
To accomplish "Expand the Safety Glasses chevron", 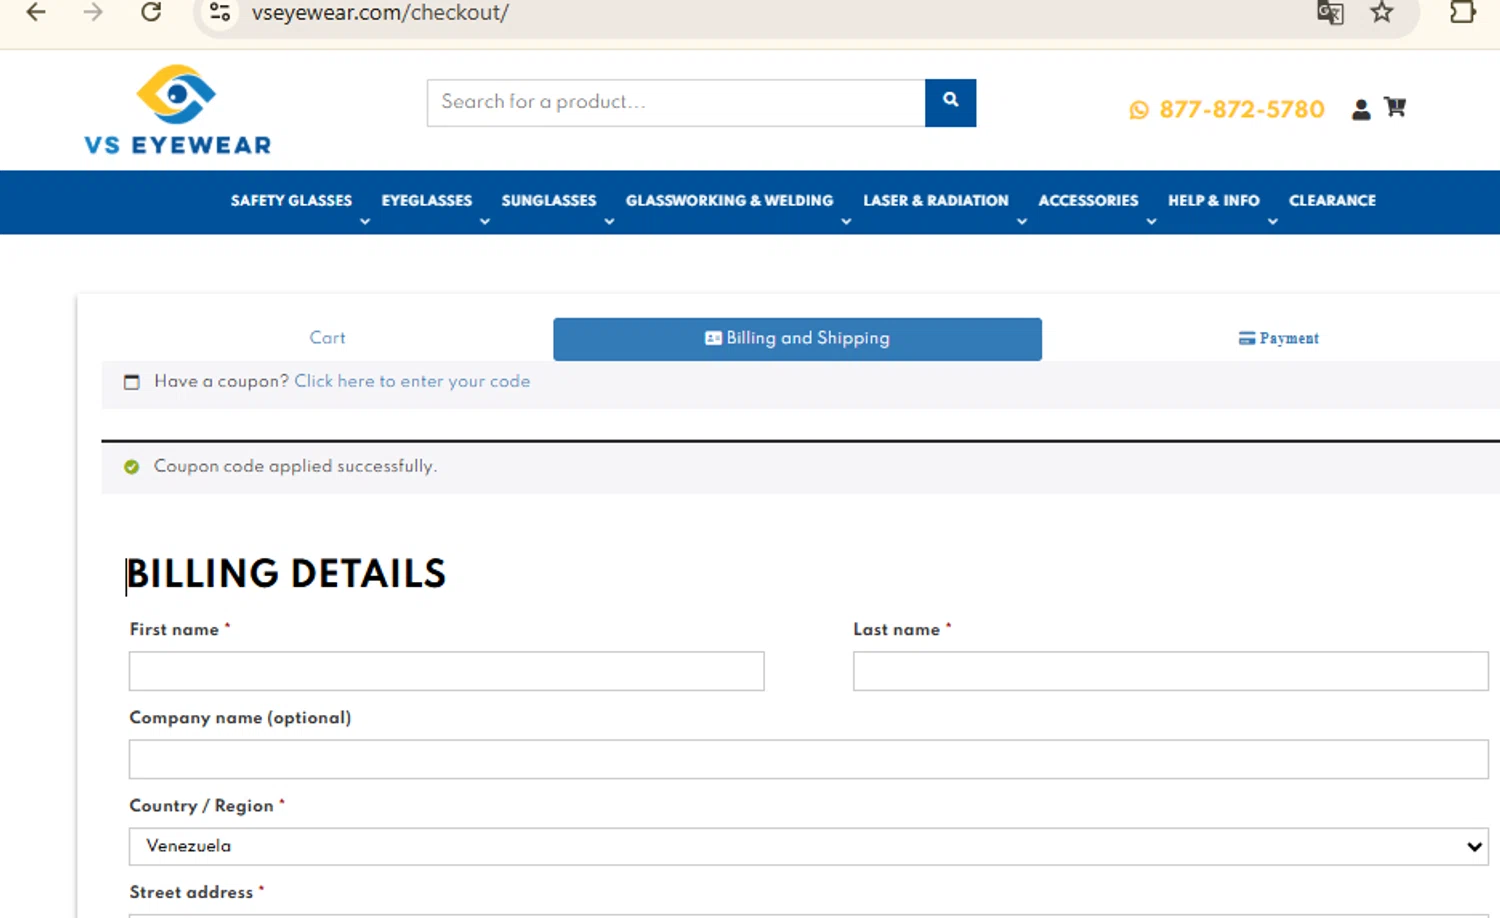I will (365, 221).
